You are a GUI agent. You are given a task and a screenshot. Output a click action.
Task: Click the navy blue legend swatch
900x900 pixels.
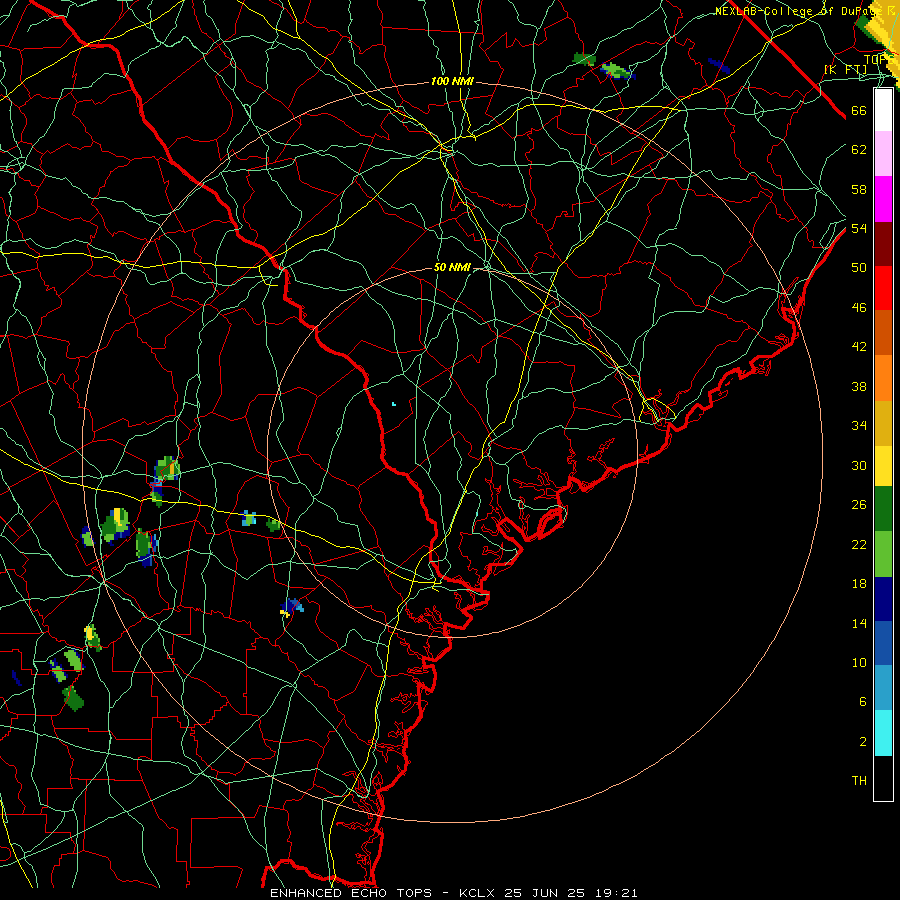883,599
